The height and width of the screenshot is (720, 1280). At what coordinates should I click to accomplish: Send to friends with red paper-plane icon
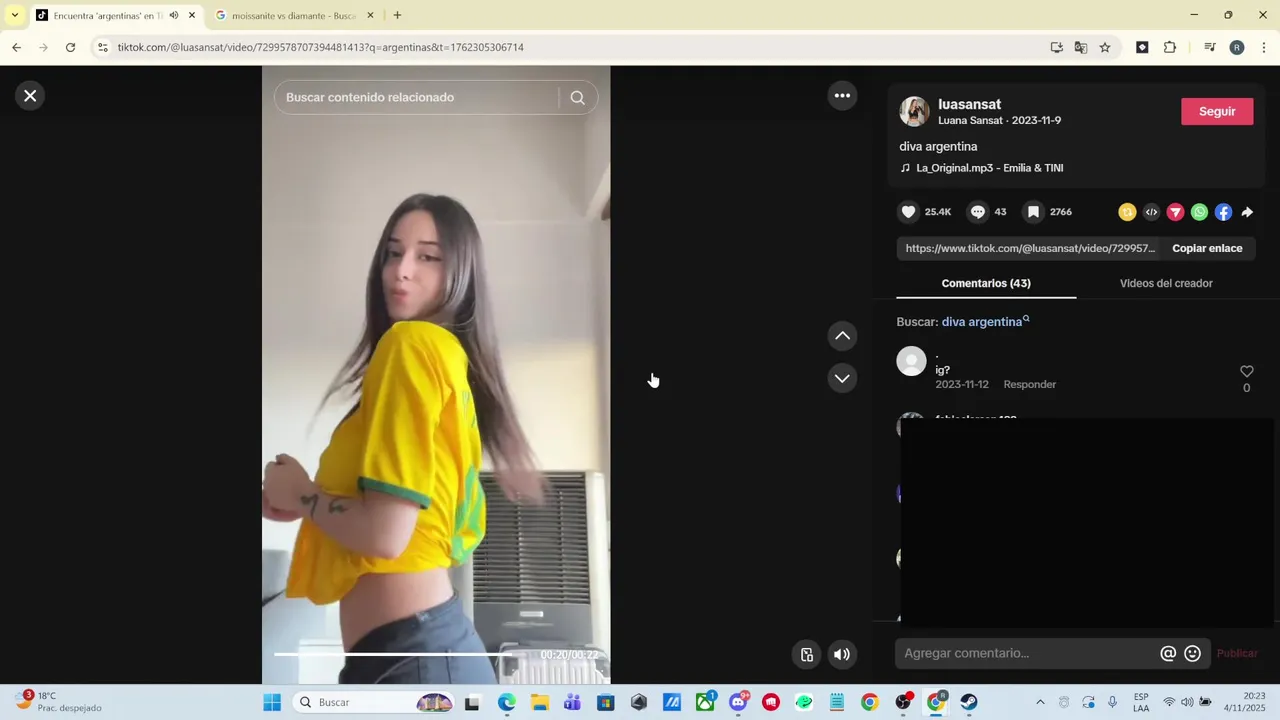click(x=1175, y=212)
